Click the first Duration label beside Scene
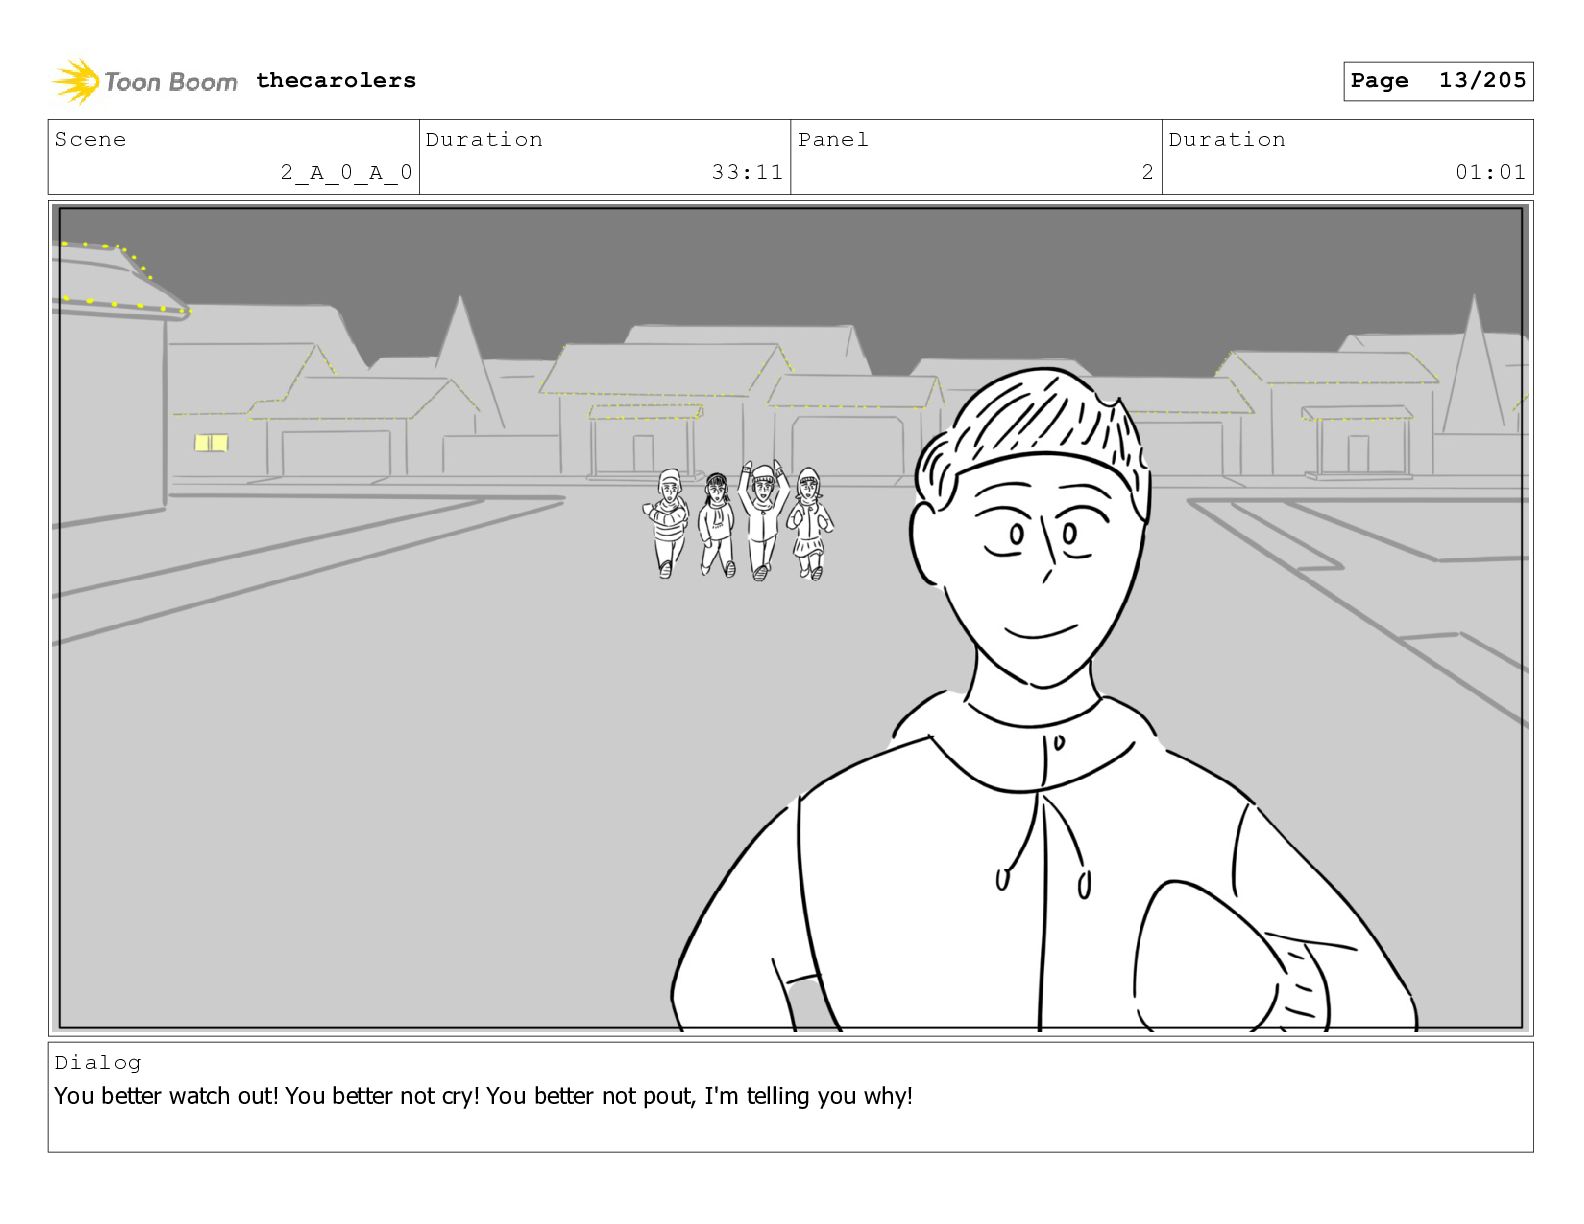The width and height of the screenshot is (1584, 1224). [x=484, y=139]
